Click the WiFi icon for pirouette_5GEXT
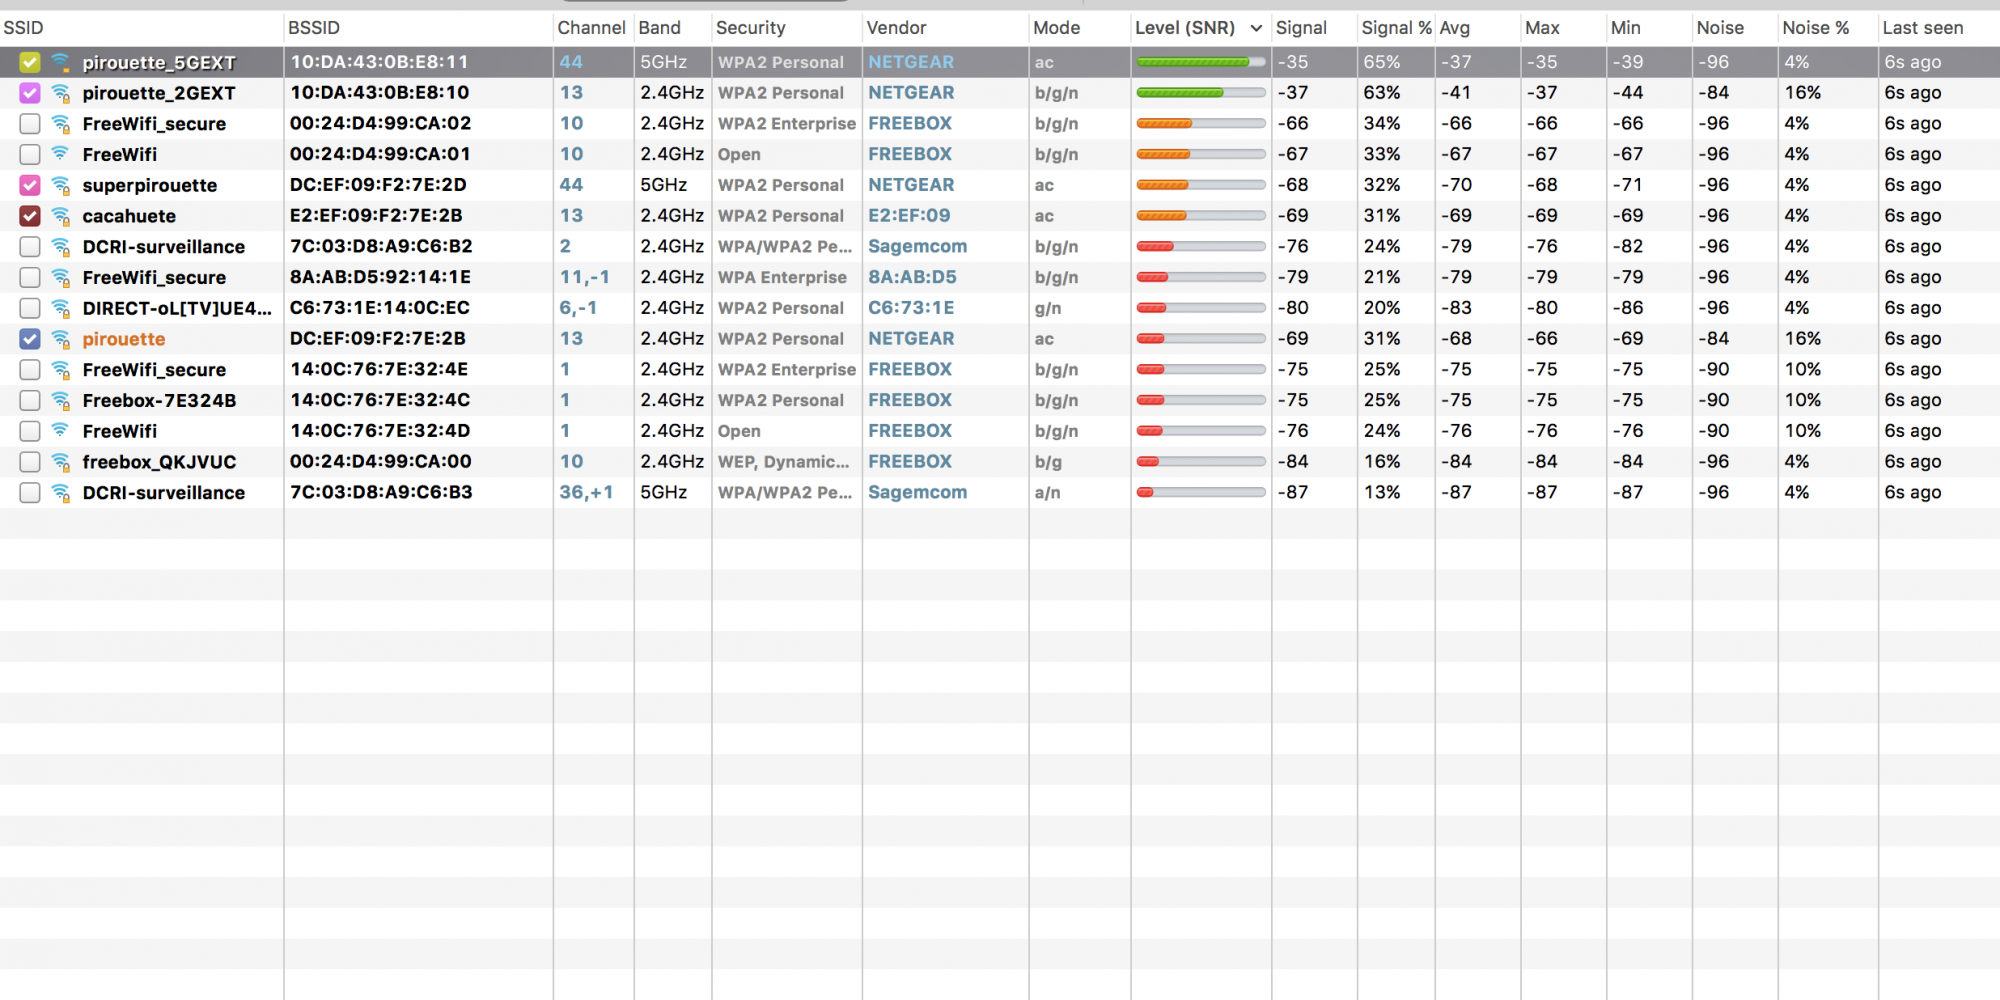2000x1000 pixels. [x=61, y=63]
